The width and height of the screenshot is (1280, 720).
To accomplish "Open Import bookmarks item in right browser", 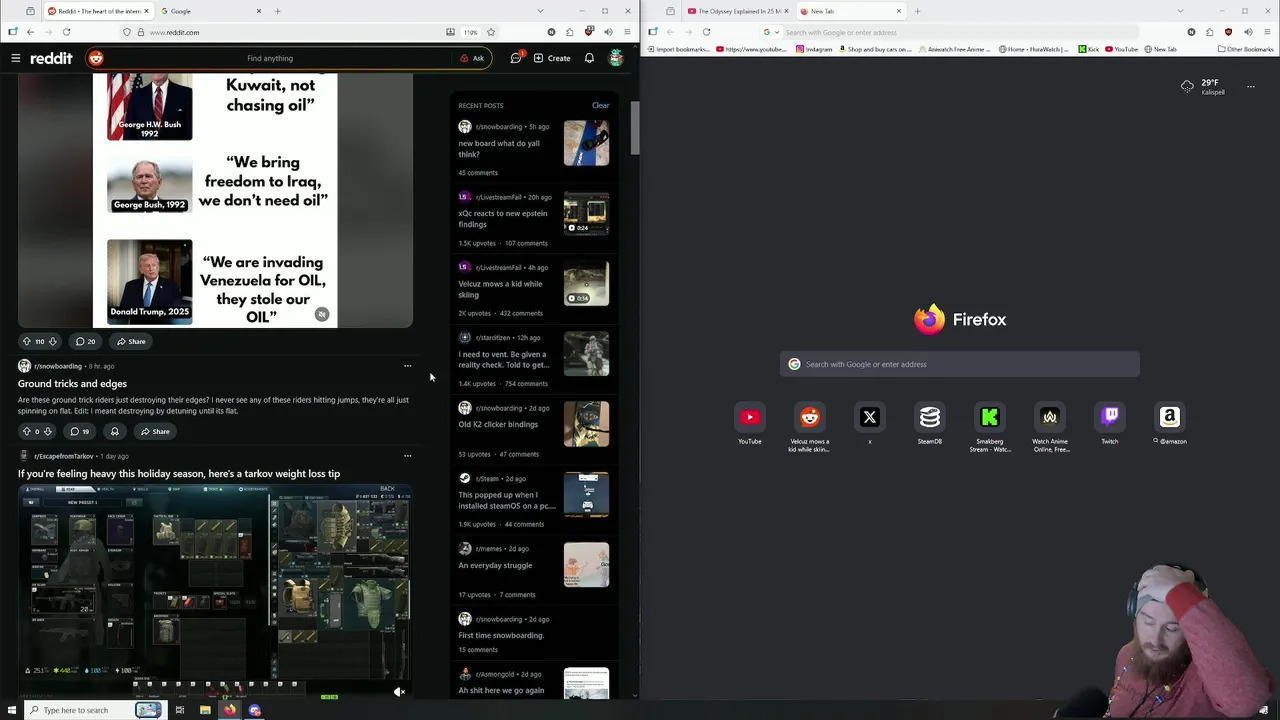I will [x=678, y=49].
